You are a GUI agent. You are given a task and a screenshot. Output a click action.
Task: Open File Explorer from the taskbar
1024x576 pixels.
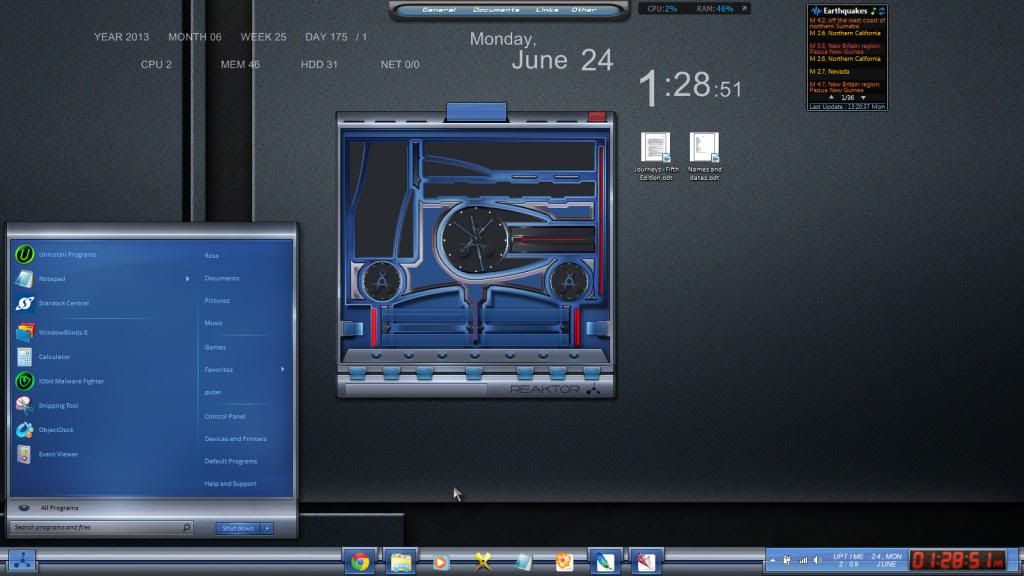click(x=400, y=562)
